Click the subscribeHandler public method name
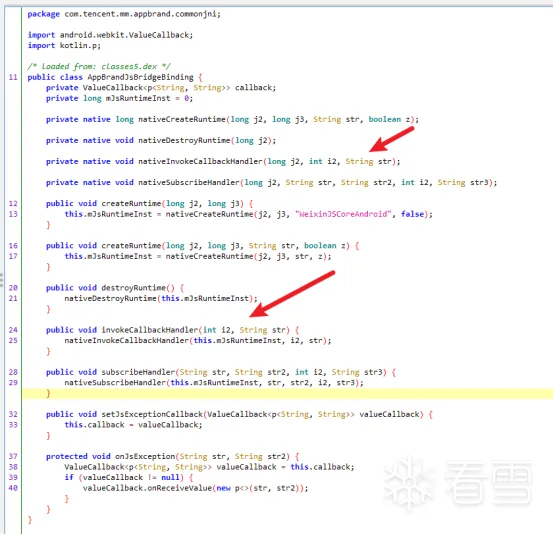This screenshot has width=554, height=535. click(138, 372)
